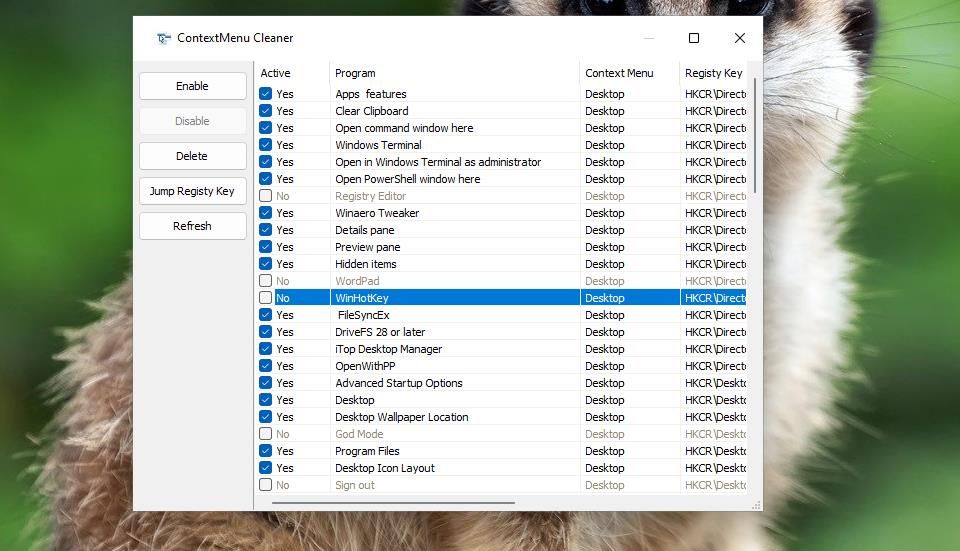Open Jump Registy Key
The width and height of the screenshot is (960, 551).
tap(192, 191)
